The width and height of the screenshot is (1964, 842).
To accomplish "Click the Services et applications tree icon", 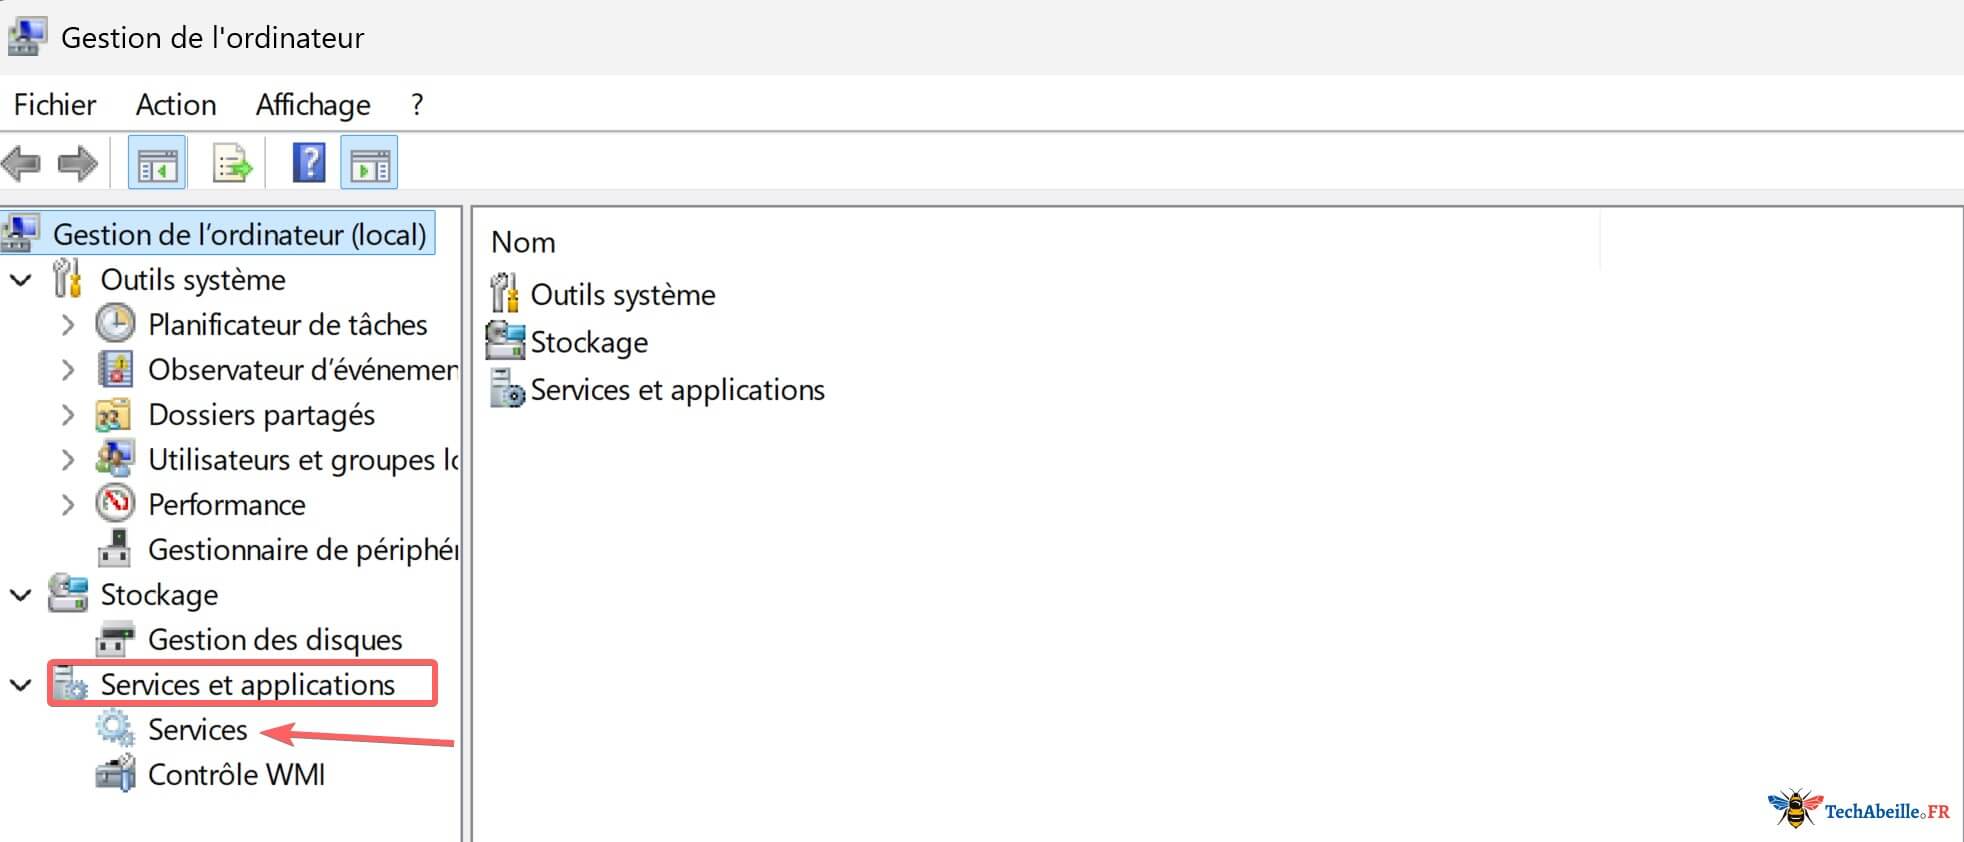I will [x=70, y=684].
